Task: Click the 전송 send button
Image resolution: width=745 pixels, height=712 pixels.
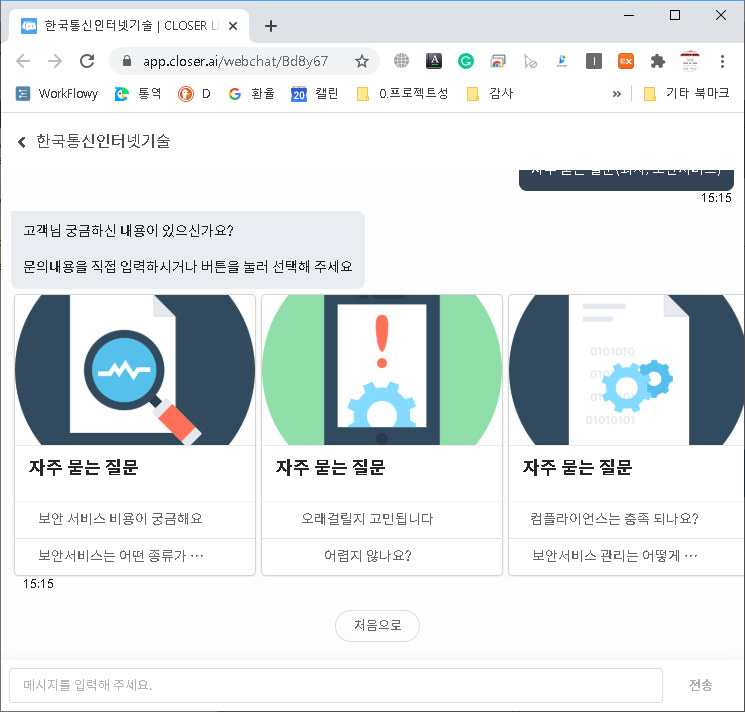Action: (x=700, y=685)
